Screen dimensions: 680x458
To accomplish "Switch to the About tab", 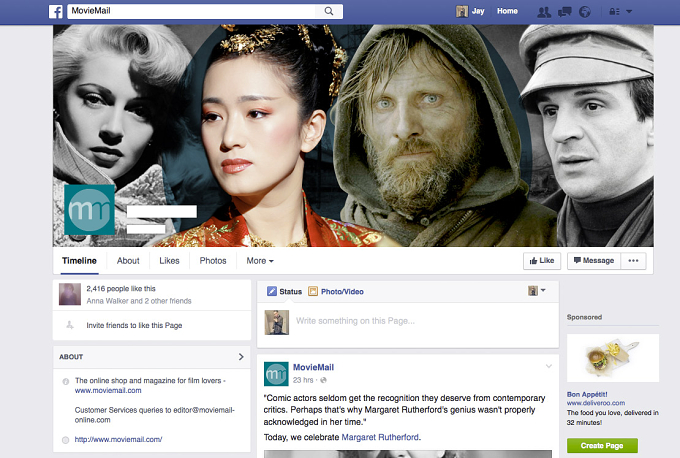I will click(x=128, y=261).
